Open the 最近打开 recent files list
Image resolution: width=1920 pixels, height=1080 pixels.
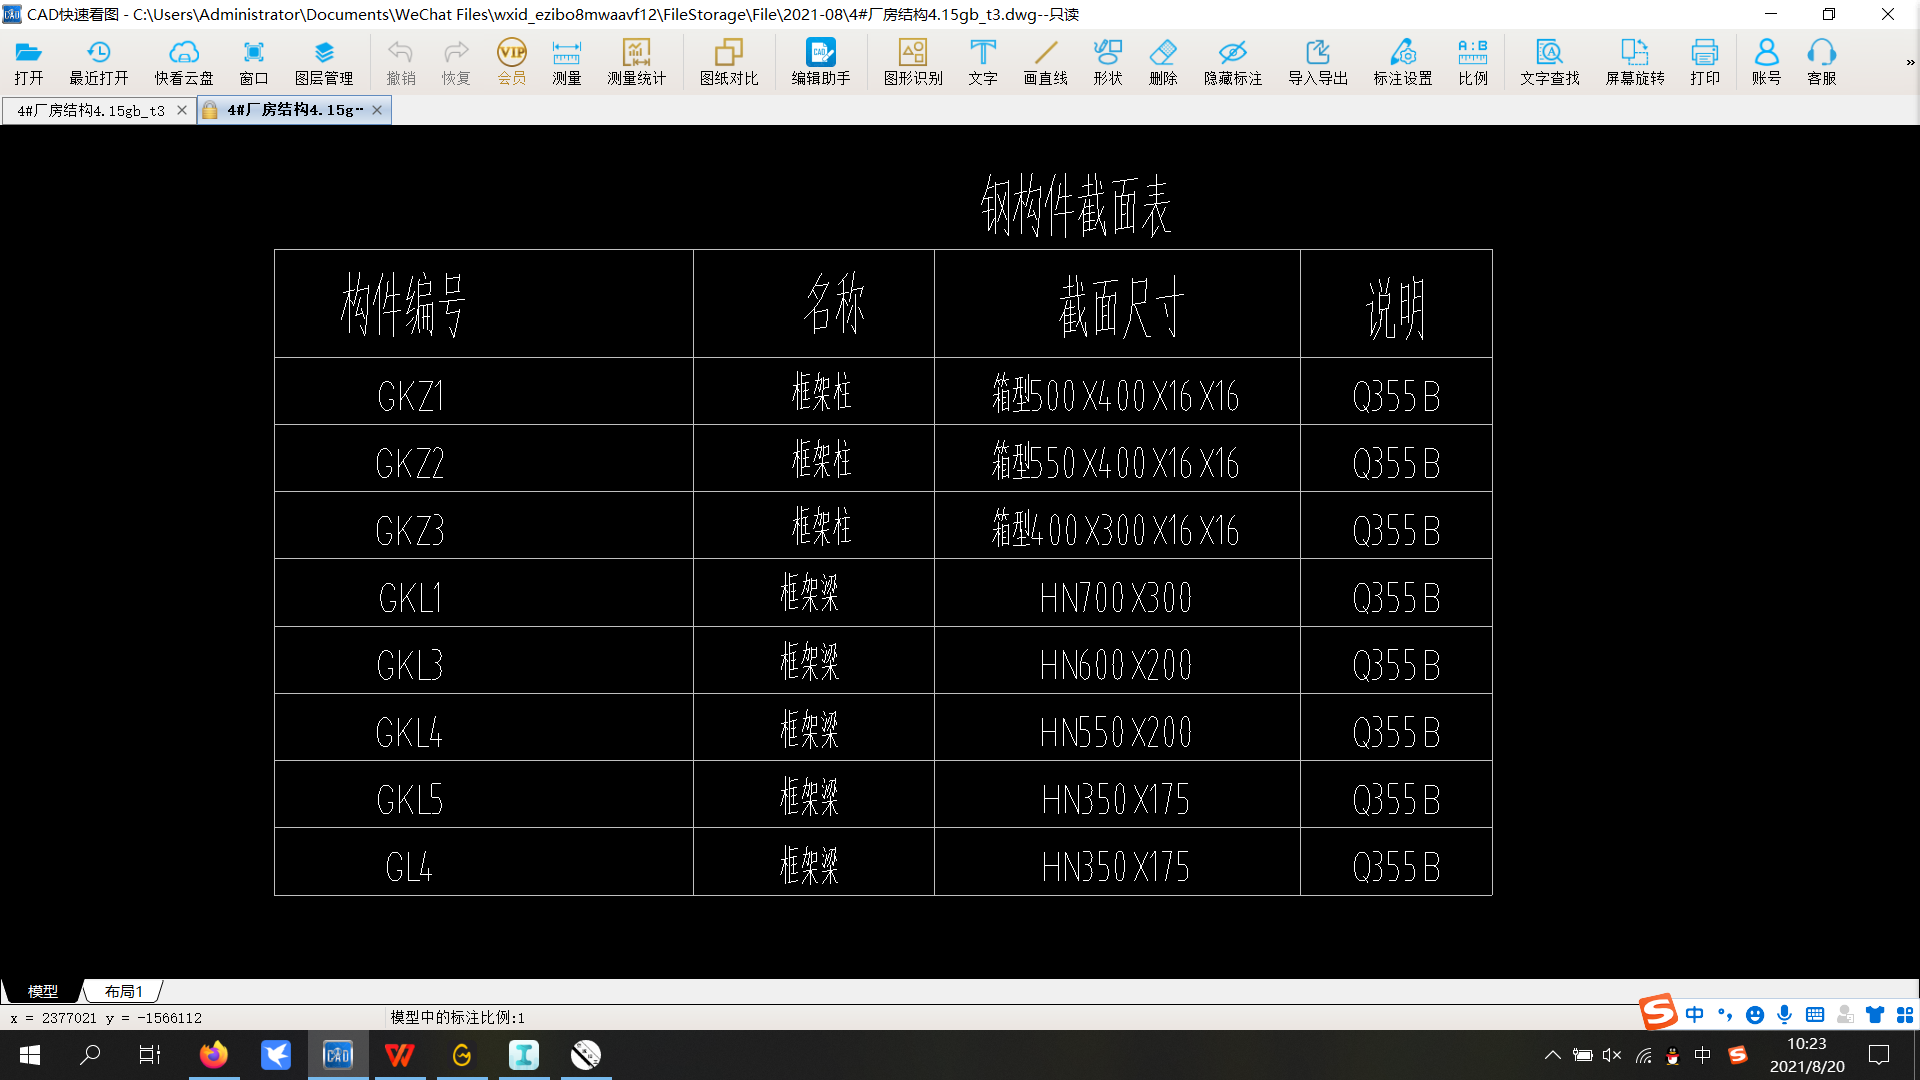98,62
